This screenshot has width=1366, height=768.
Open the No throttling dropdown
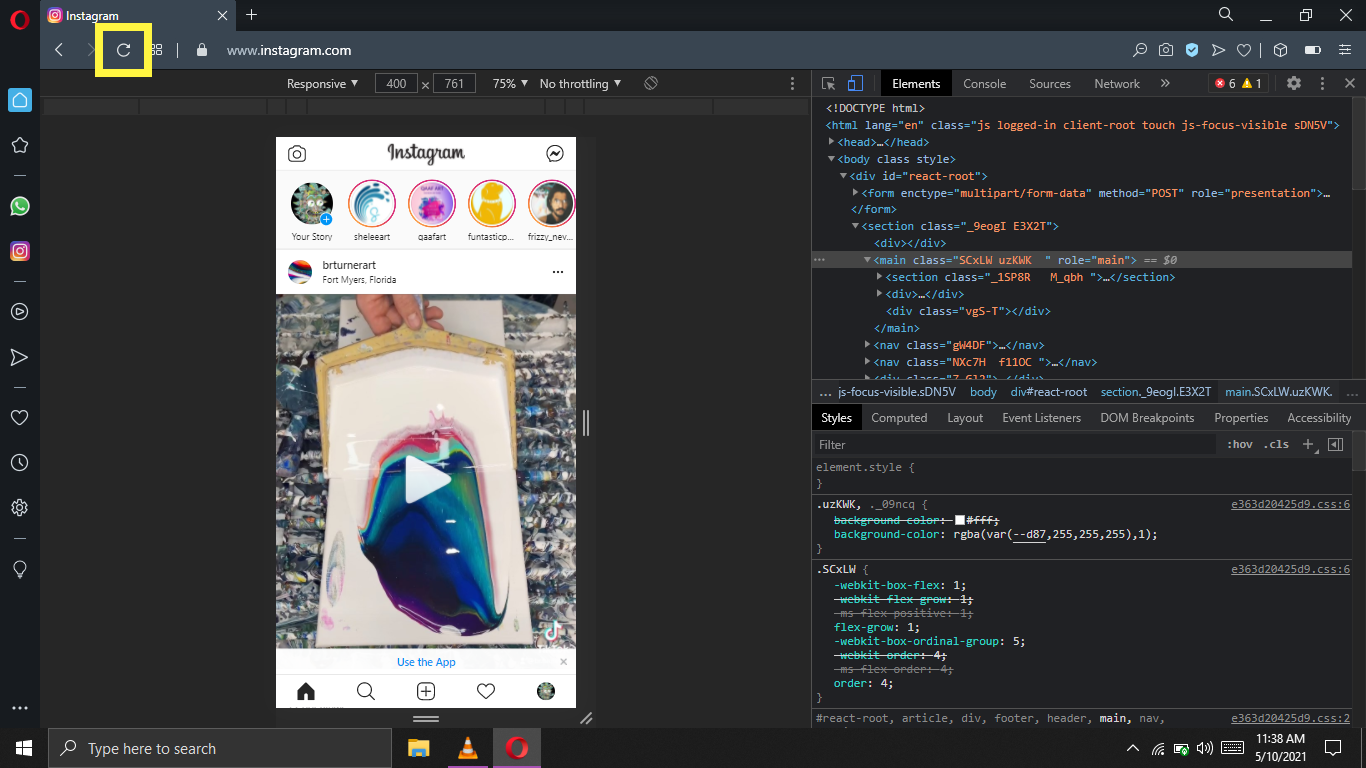coord(580,84)
